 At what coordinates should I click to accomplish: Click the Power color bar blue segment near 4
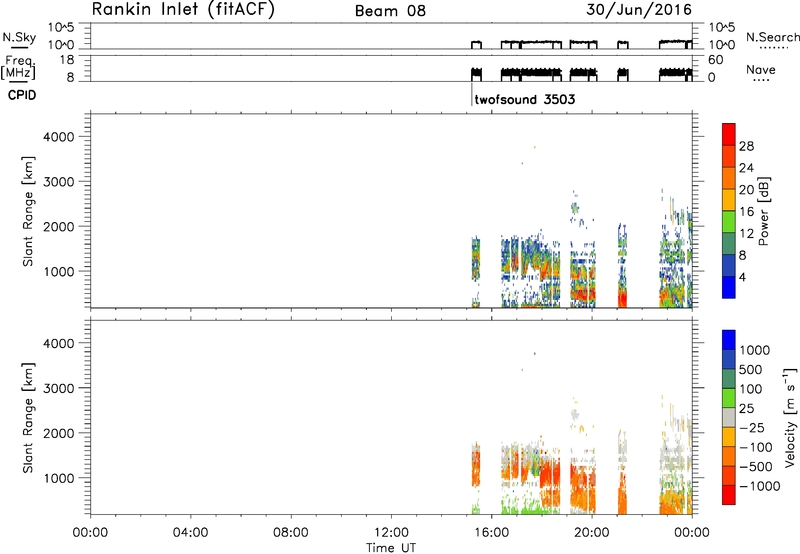(729, 287)
